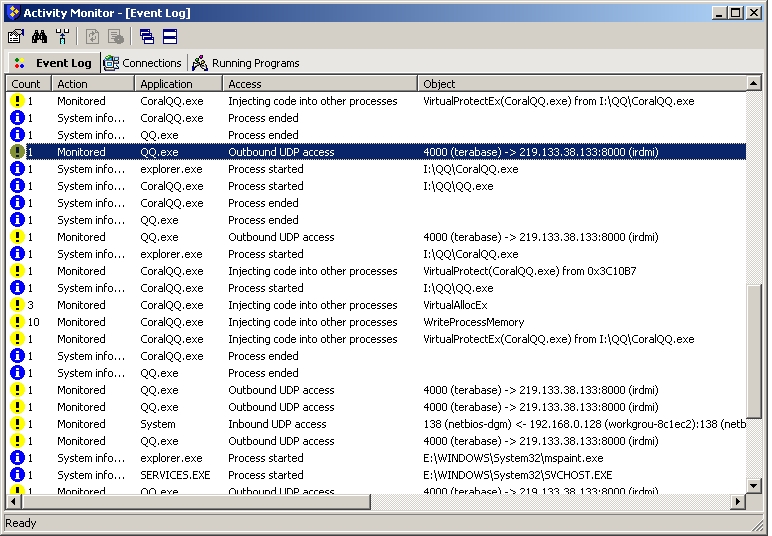The image size is (772, 536).
Task: Select 'E:\WINDOWS\System32\mspaint.exe' entry
Action: point(513,458)
